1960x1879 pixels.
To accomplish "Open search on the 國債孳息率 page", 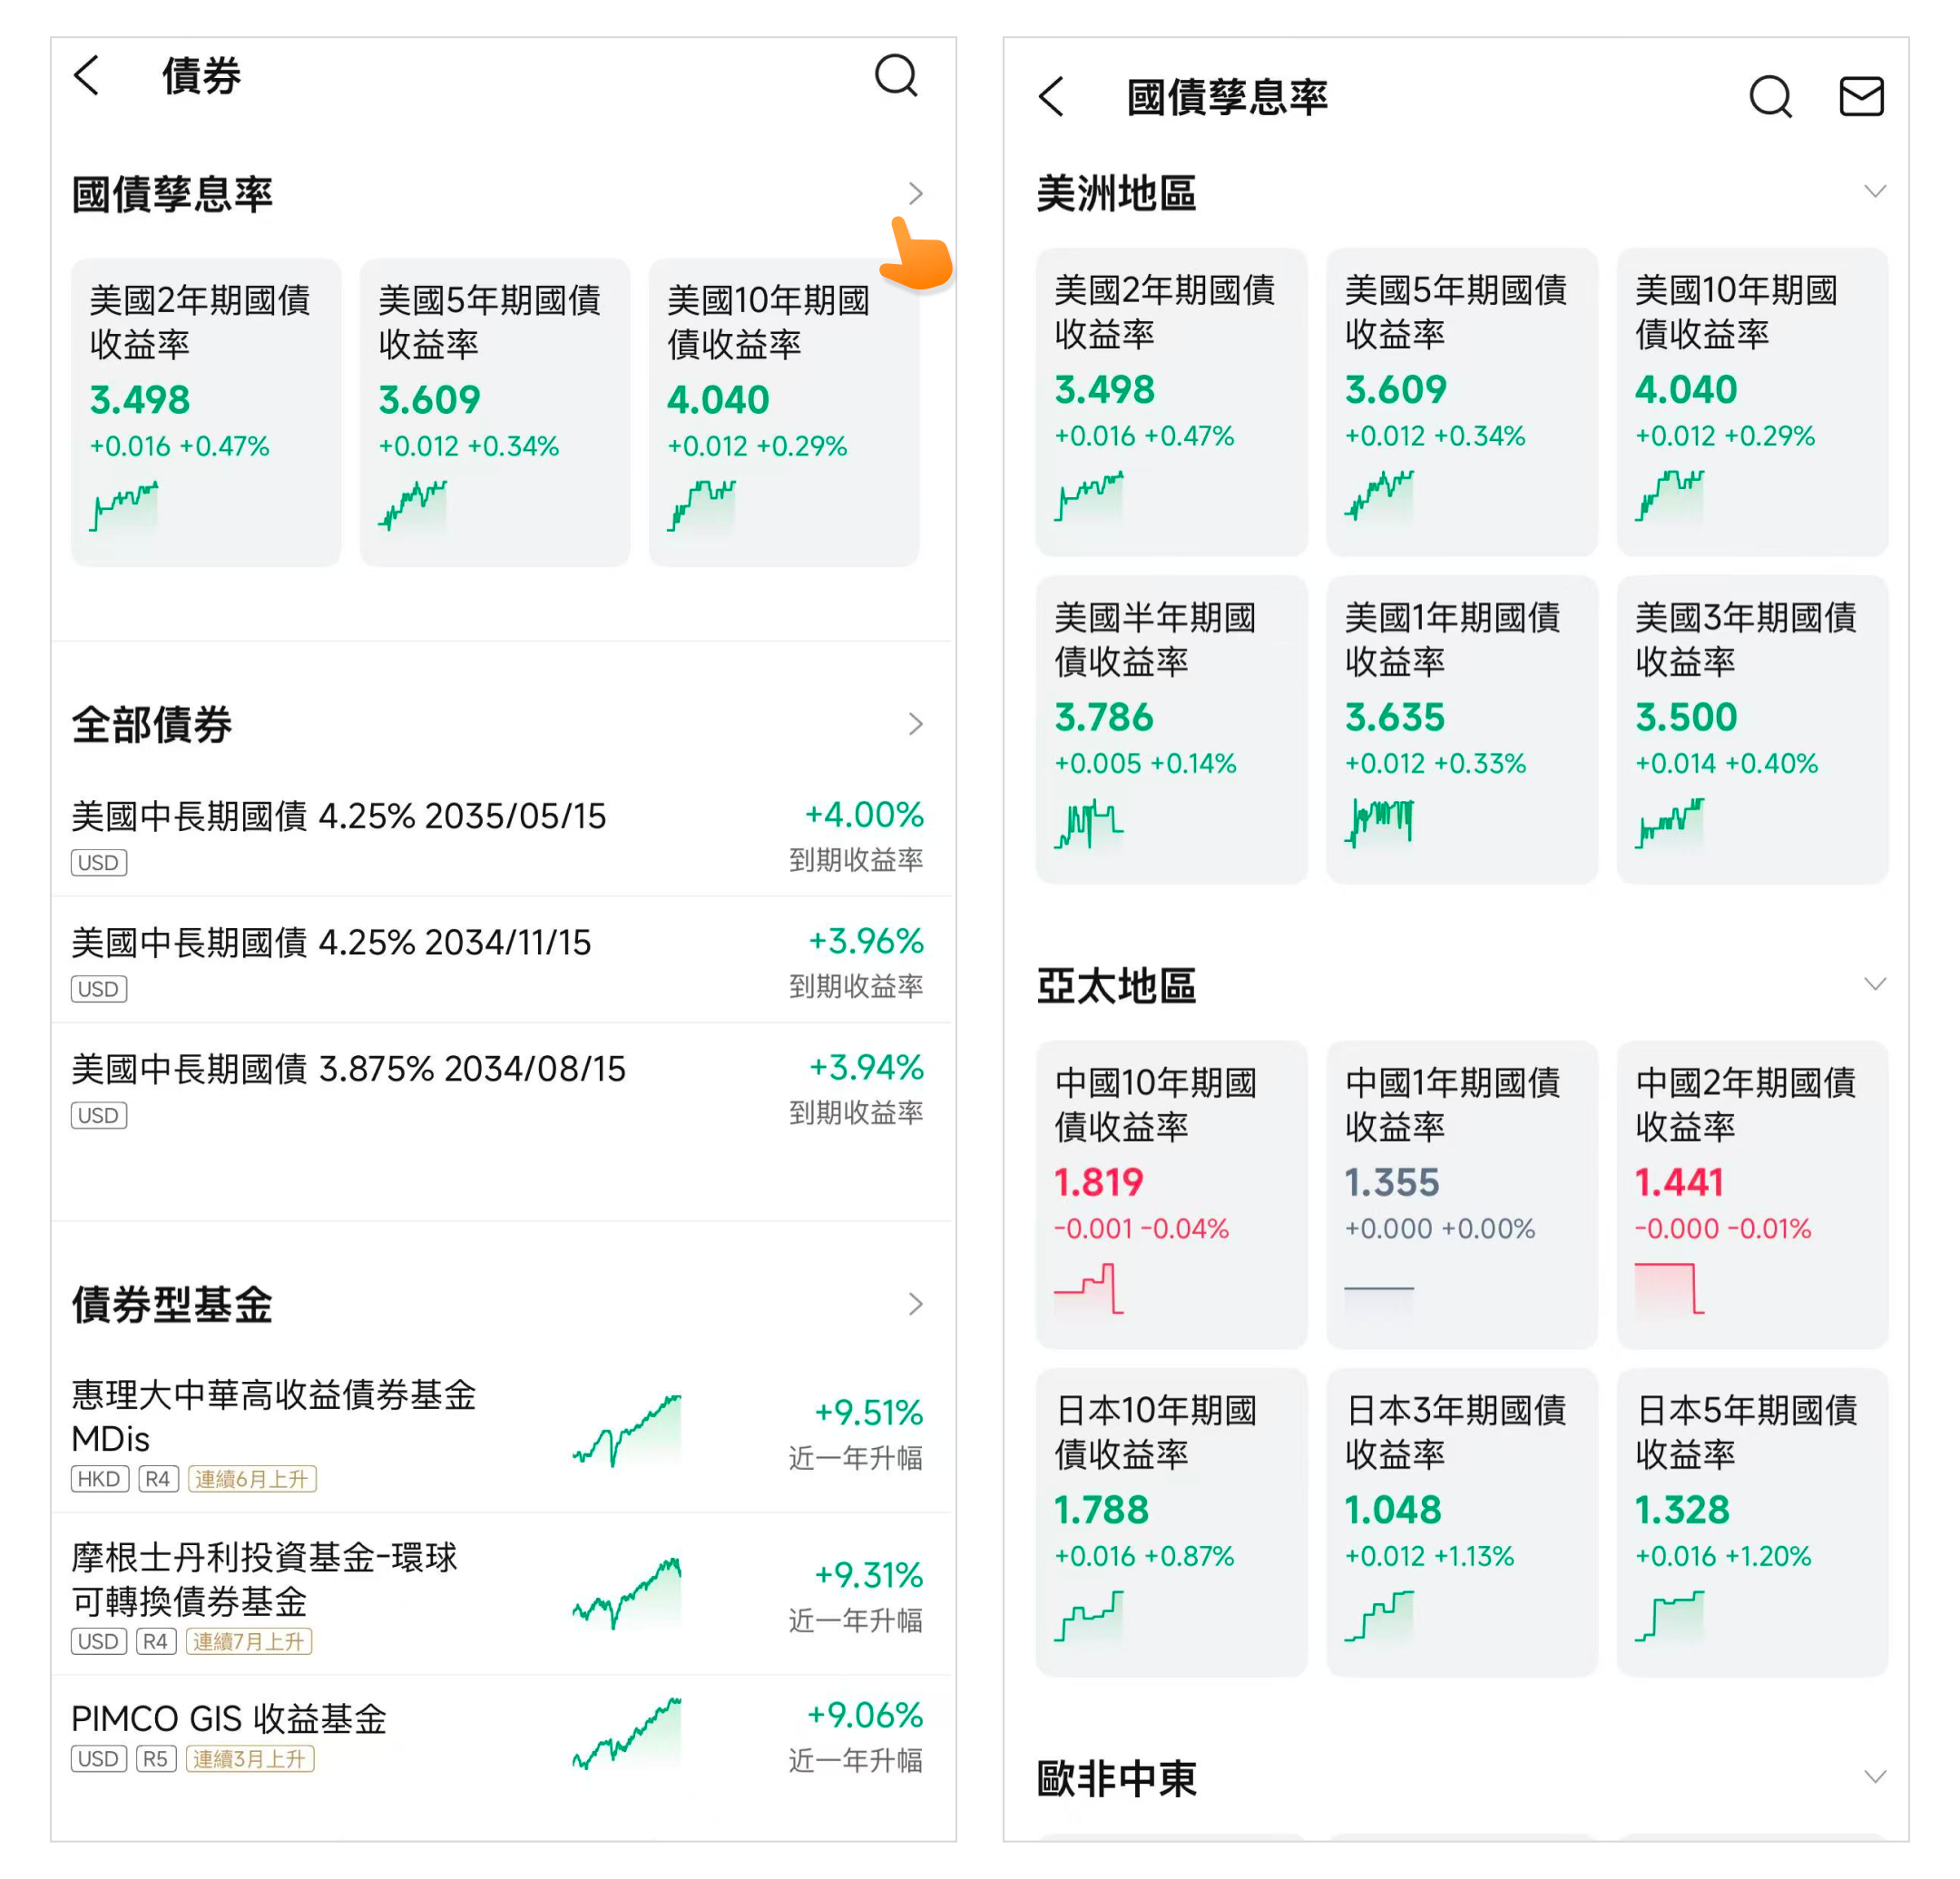I will point(1769,97).
